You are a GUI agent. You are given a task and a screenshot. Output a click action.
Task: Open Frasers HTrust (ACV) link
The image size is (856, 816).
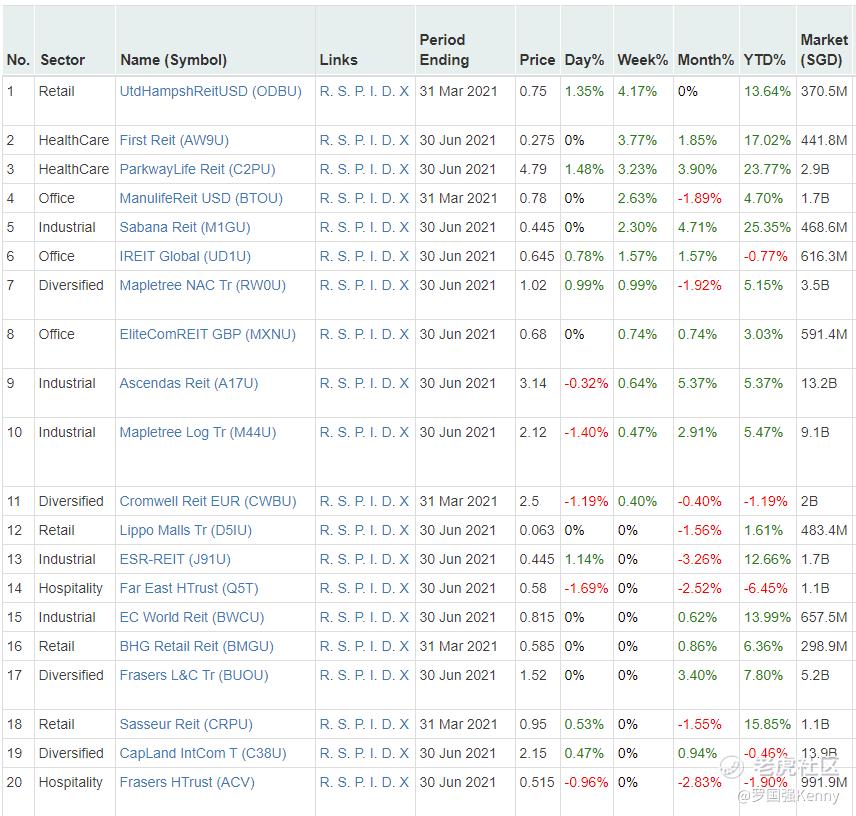(187, 782)
